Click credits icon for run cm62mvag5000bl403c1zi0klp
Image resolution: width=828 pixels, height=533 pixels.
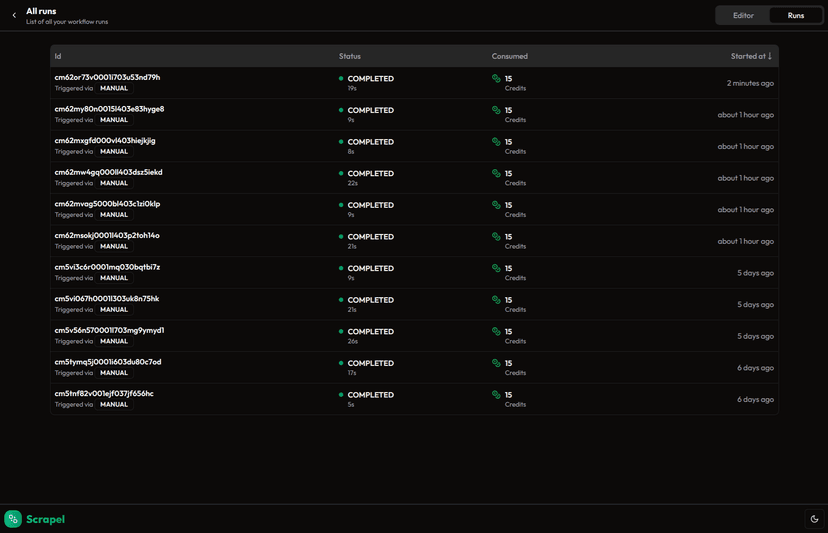[x=496, y=205]
